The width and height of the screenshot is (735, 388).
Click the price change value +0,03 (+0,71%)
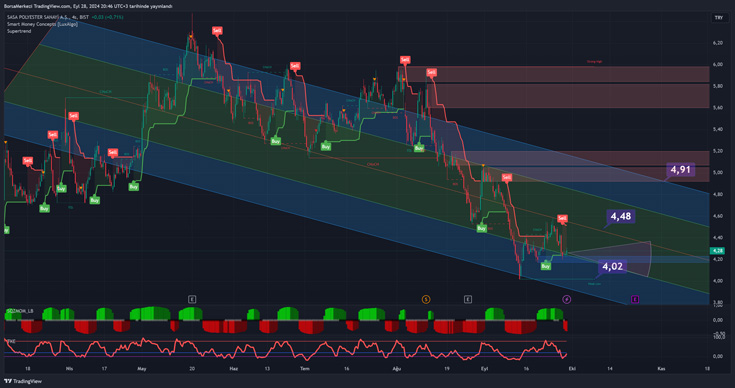click(107, 17)
